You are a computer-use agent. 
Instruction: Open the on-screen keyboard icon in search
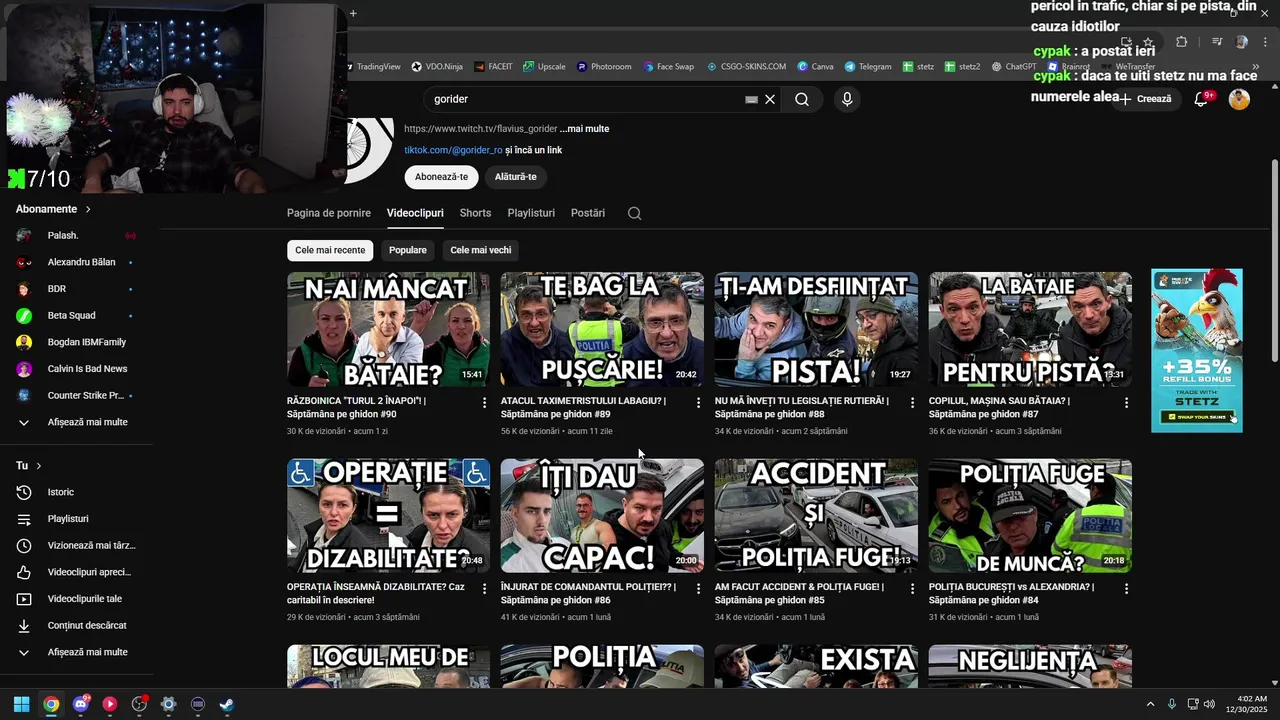click(x=751, y=99)
